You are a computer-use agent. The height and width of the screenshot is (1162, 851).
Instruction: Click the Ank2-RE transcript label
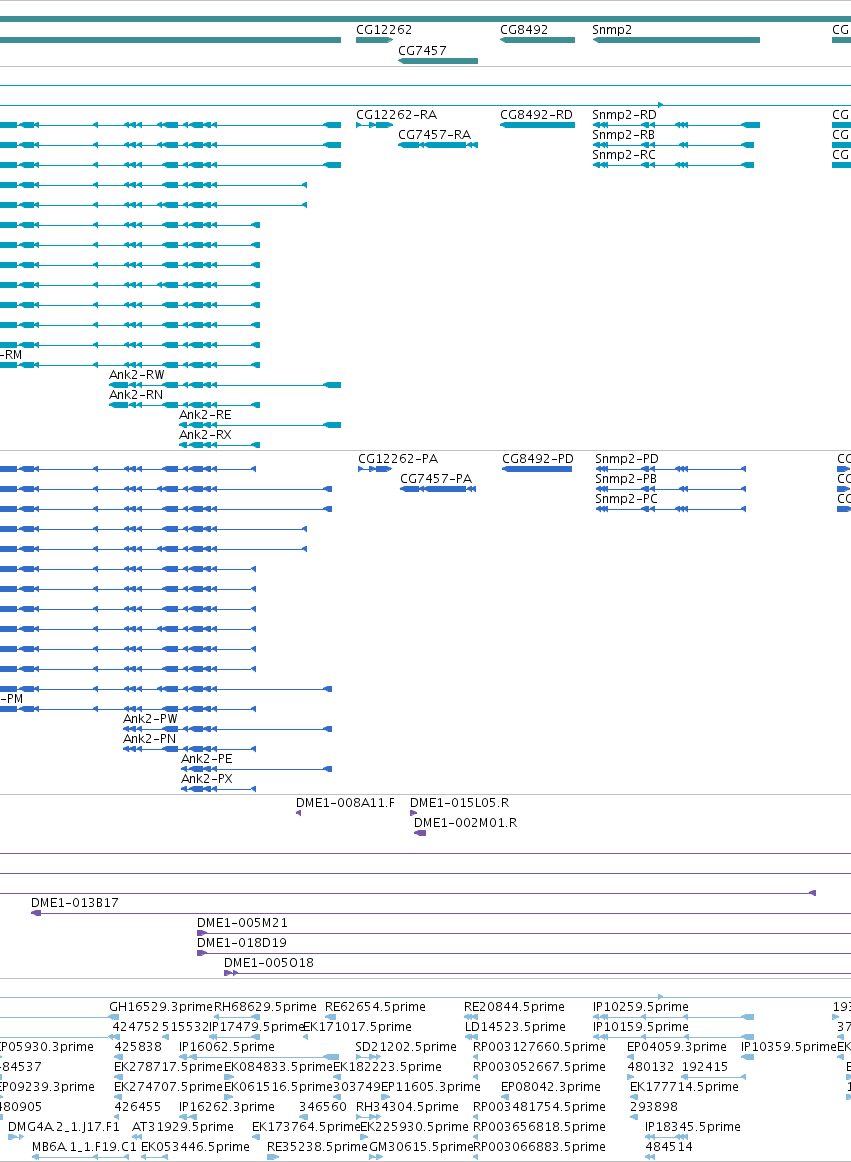coord(205,415)
